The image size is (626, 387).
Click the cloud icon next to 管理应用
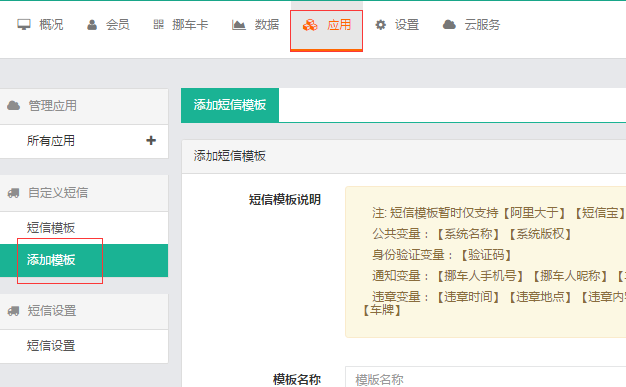coord(14,105)
